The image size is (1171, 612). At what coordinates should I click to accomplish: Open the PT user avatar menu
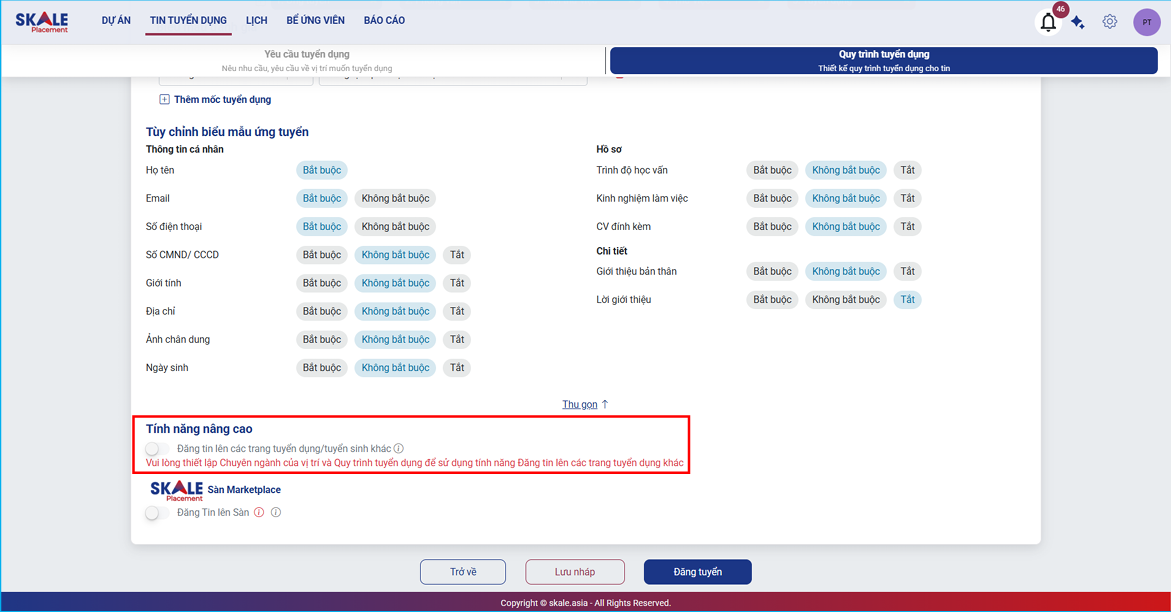click(x=1147, y=22)
